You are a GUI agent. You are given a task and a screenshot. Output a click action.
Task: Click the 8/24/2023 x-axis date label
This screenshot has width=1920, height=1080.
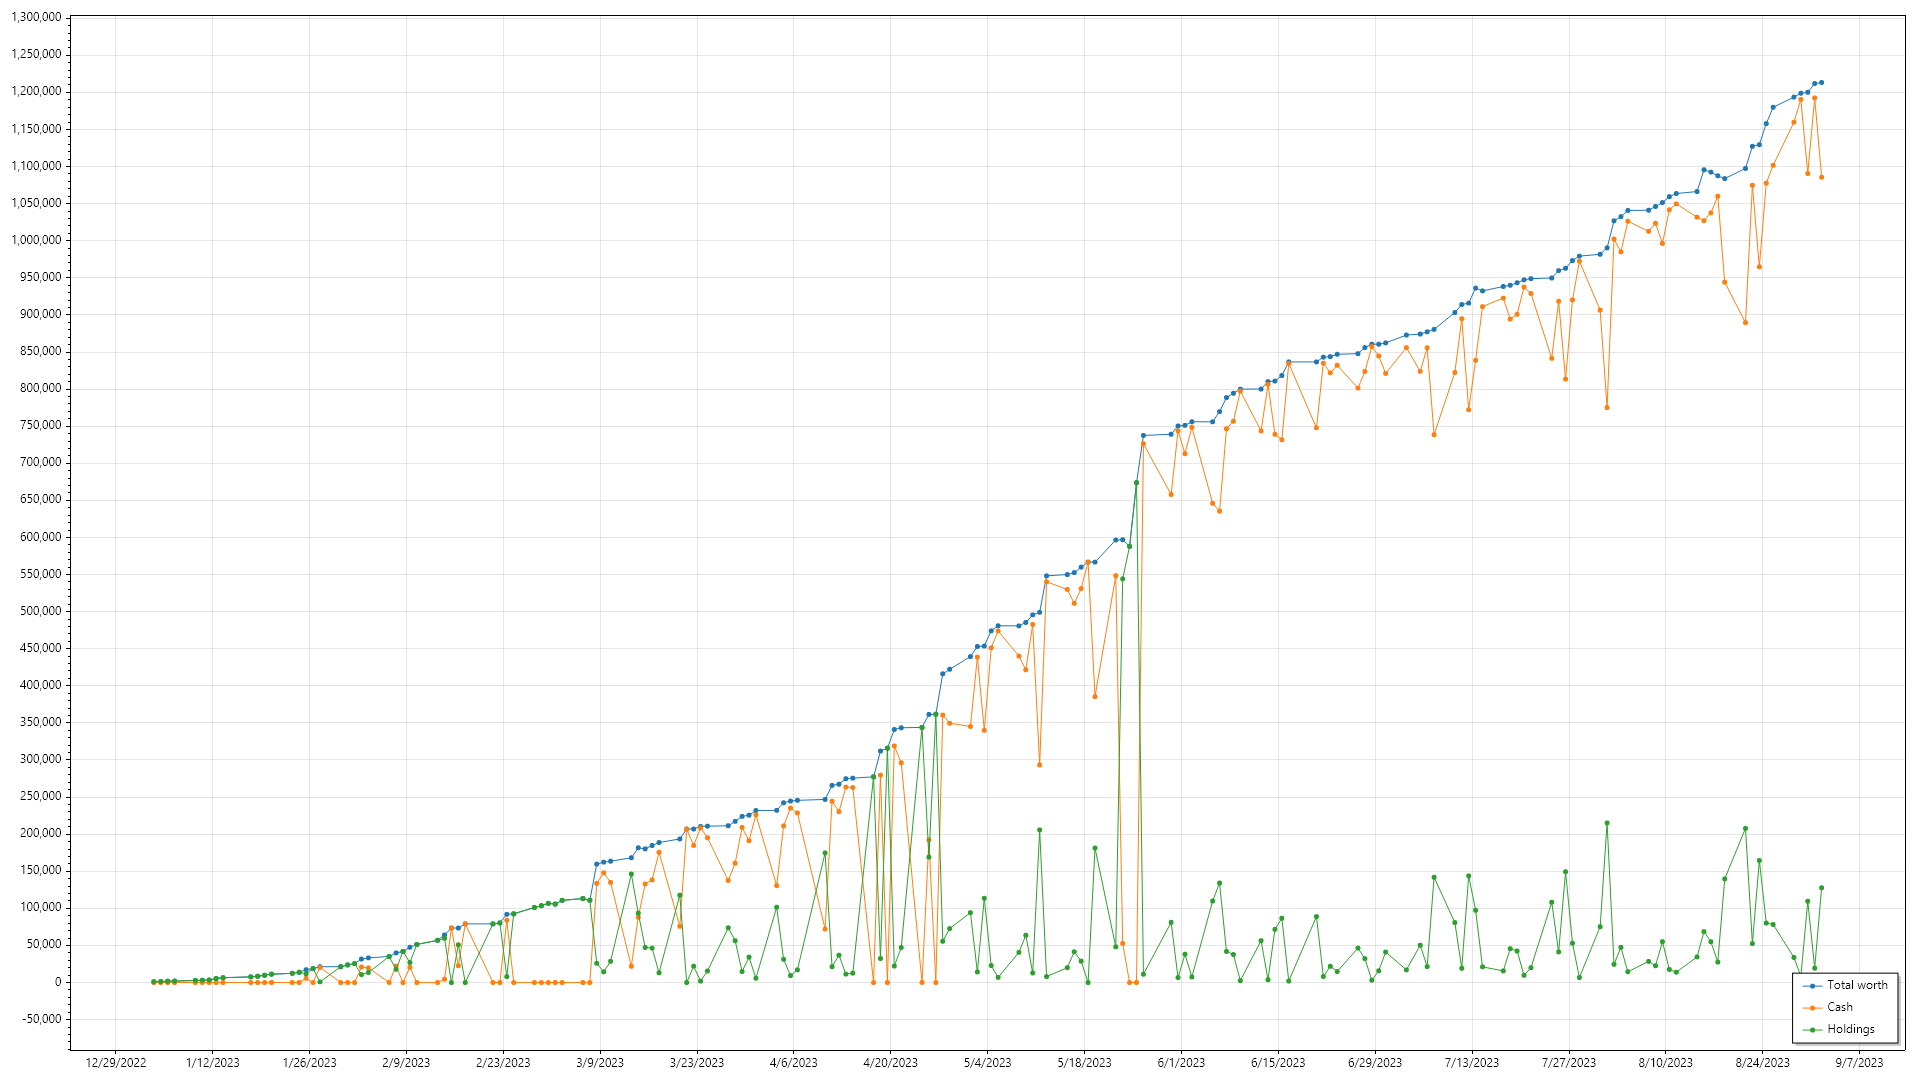1762,1063
